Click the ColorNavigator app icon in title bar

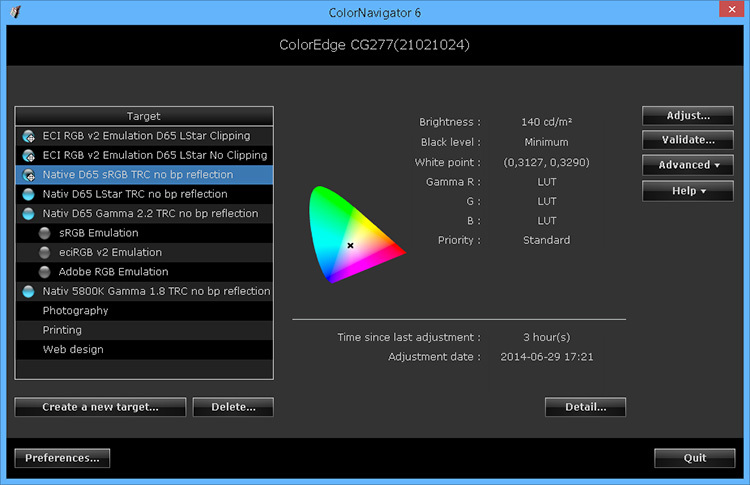pyautogui.click(x=15, y=12)
